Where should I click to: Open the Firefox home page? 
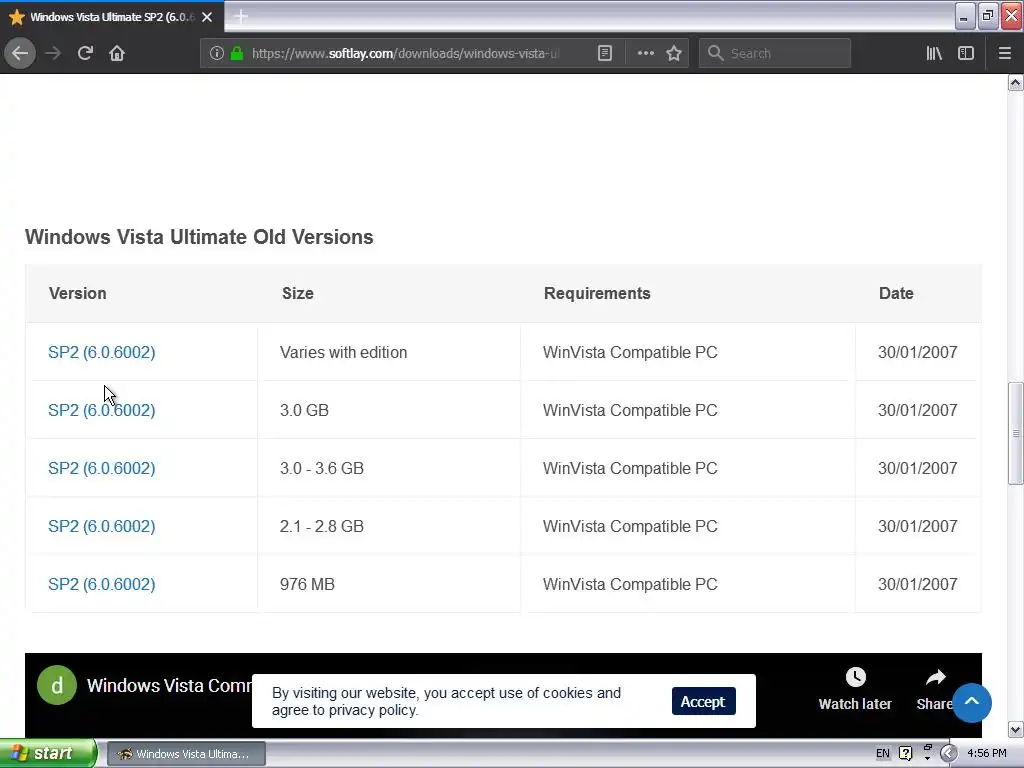(x=117, y=53)
